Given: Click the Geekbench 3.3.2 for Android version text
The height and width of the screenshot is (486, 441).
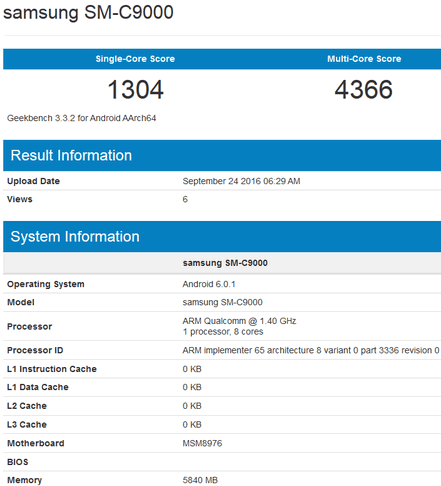Looking at the screenshot, I should tap(82, 118).
